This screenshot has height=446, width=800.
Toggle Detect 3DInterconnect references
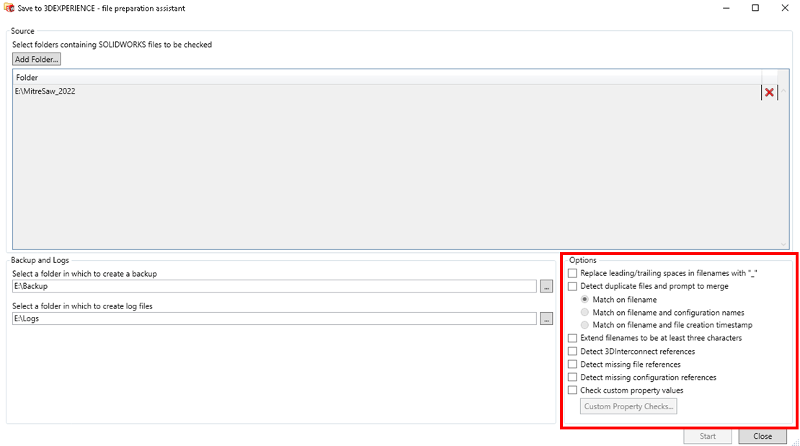pyautogui.click(x=572, y=352)
